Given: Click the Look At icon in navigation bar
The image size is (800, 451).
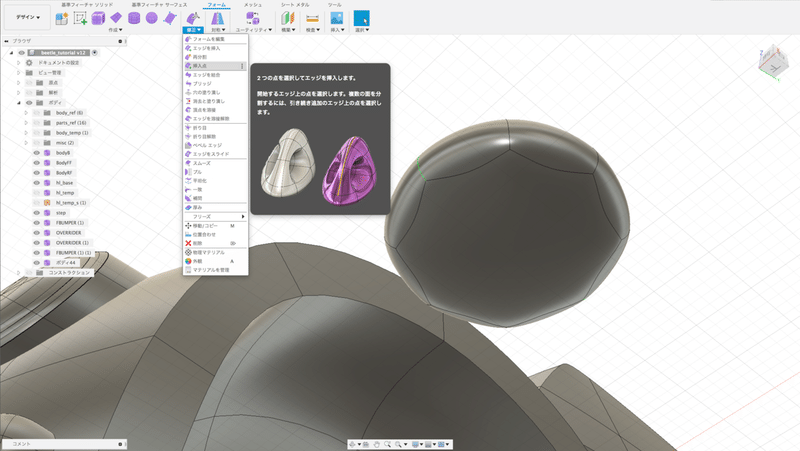Looking at the screenshot, I should click(x=366, y=444).
